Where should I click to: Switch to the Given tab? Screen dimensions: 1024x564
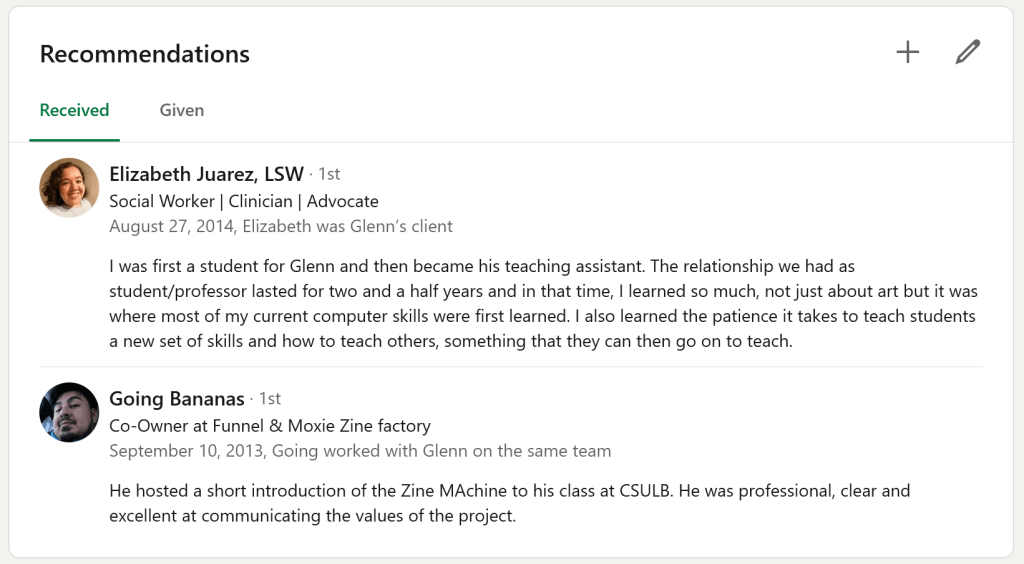(x=181, y=110)
